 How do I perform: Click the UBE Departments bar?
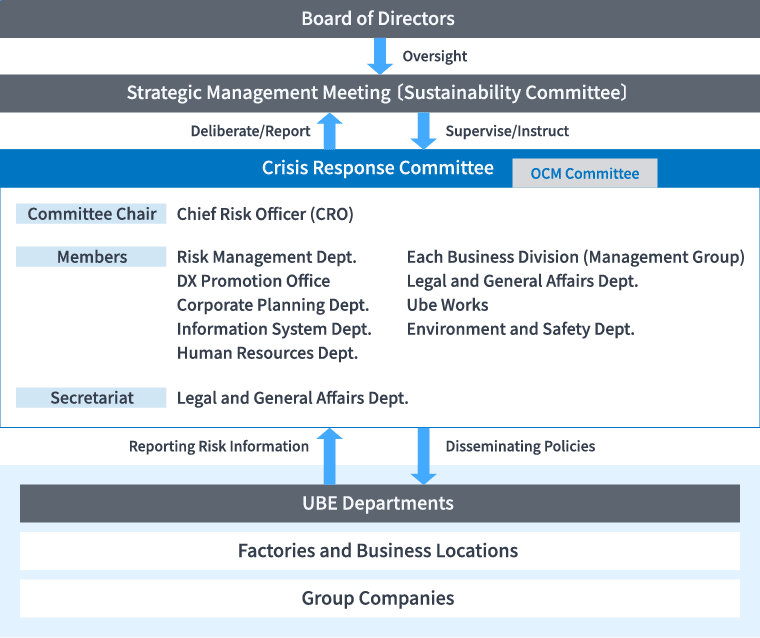380,503
